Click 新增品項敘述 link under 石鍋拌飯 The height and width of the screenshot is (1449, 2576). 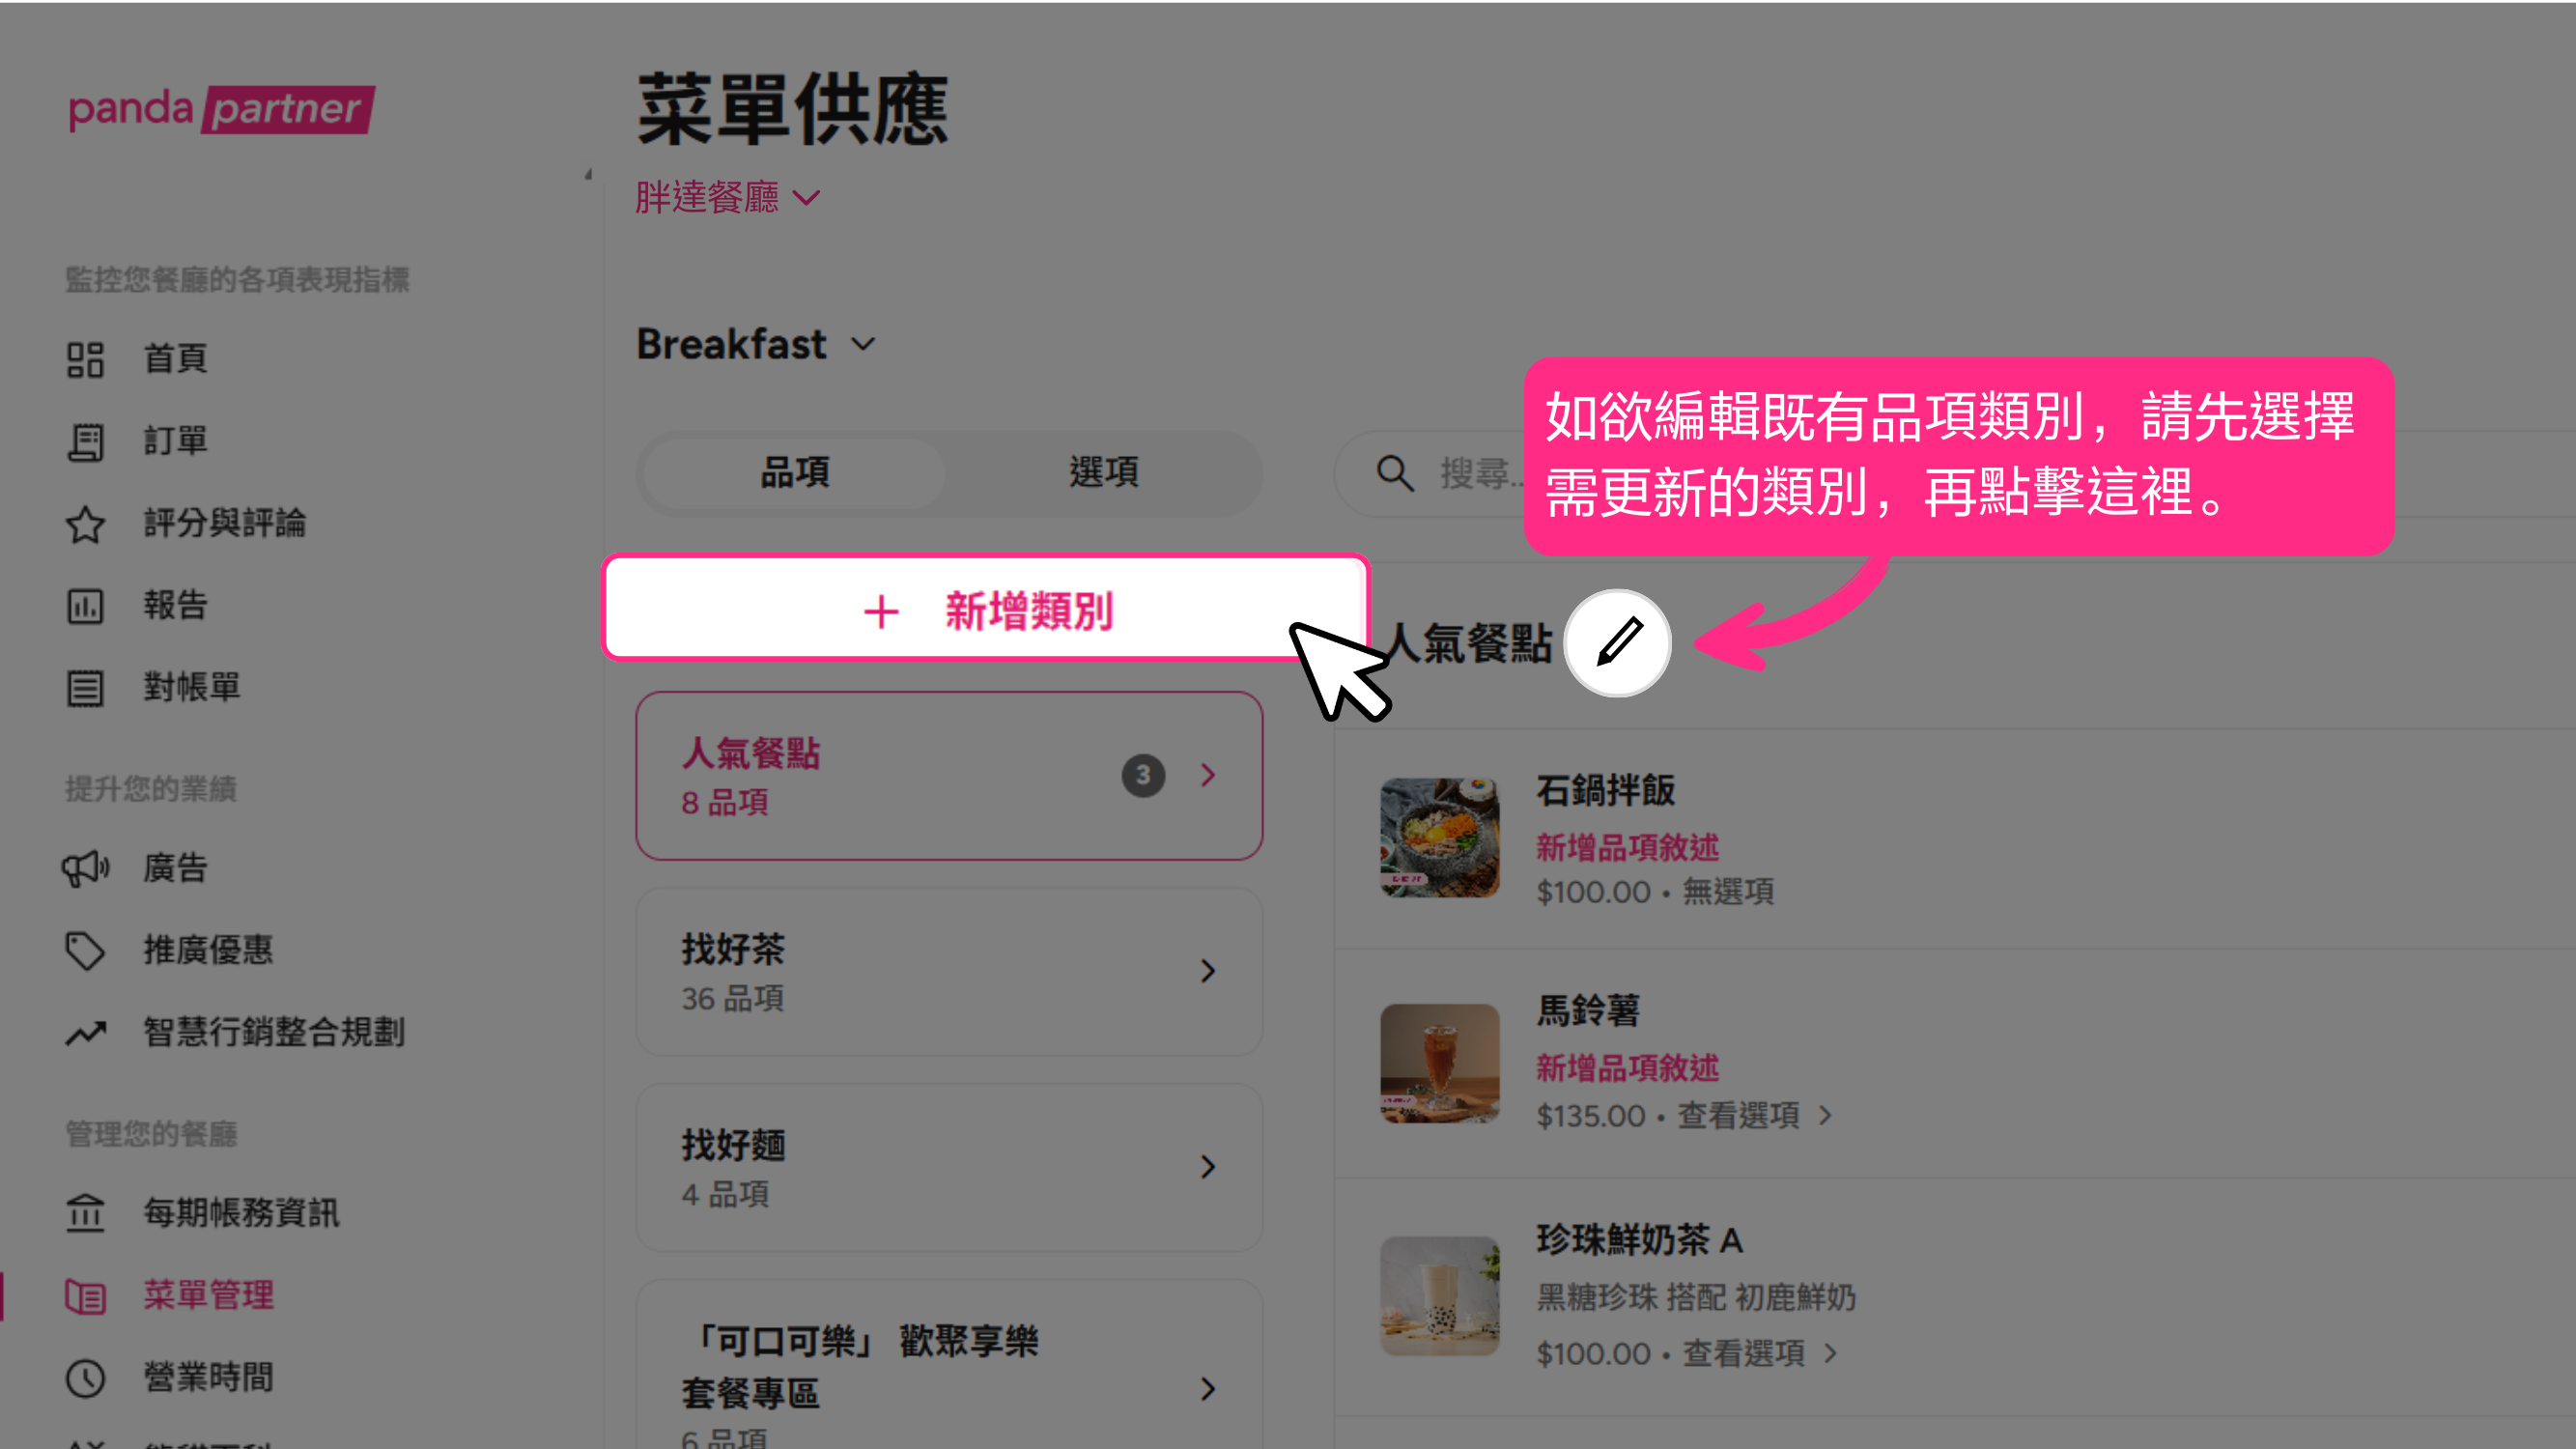pos(1627,847)
